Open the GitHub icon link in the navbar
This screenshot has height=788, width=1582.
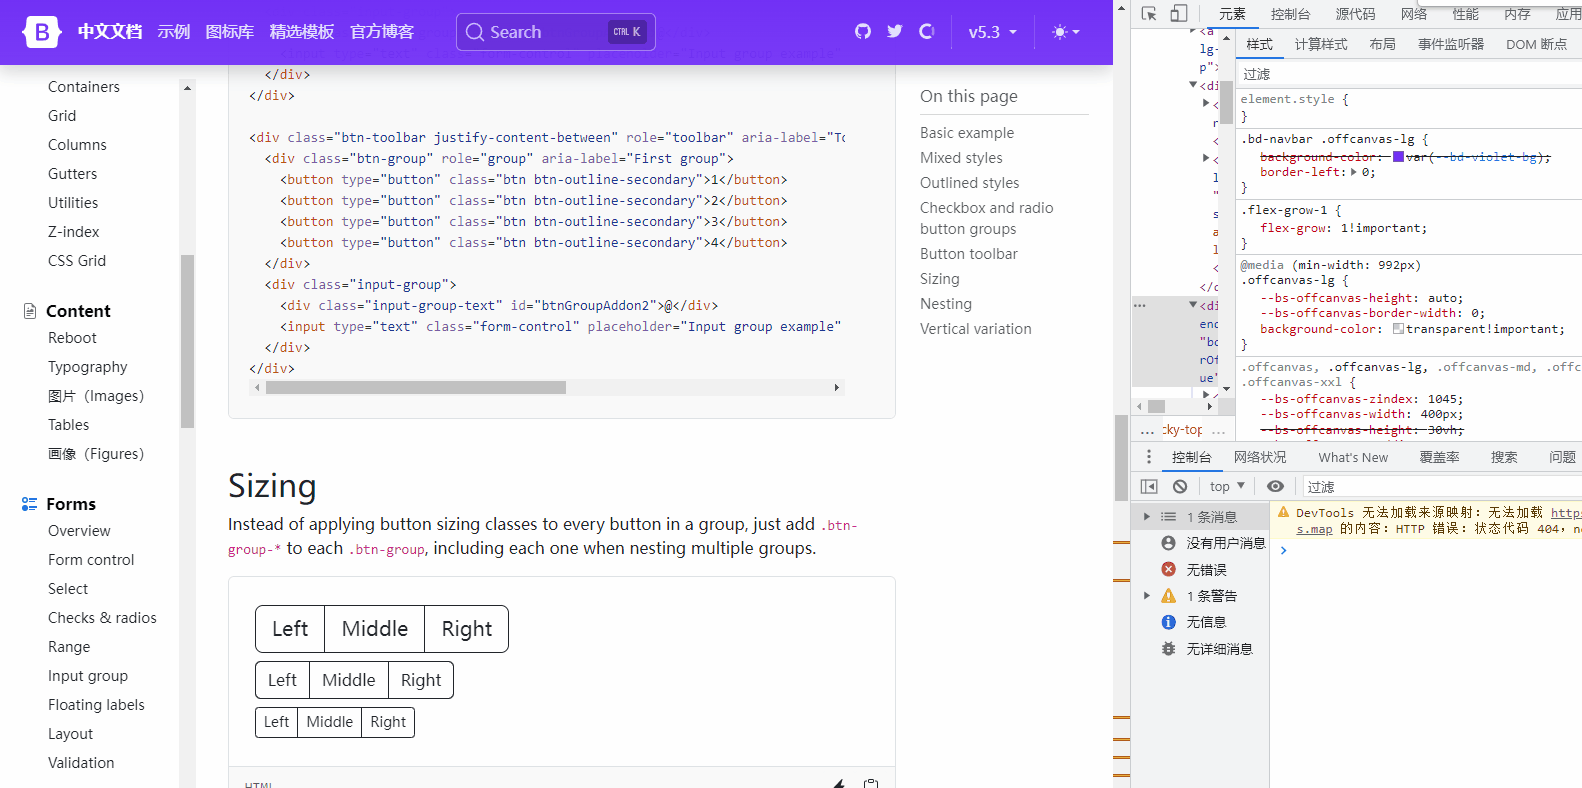[863, 32]
